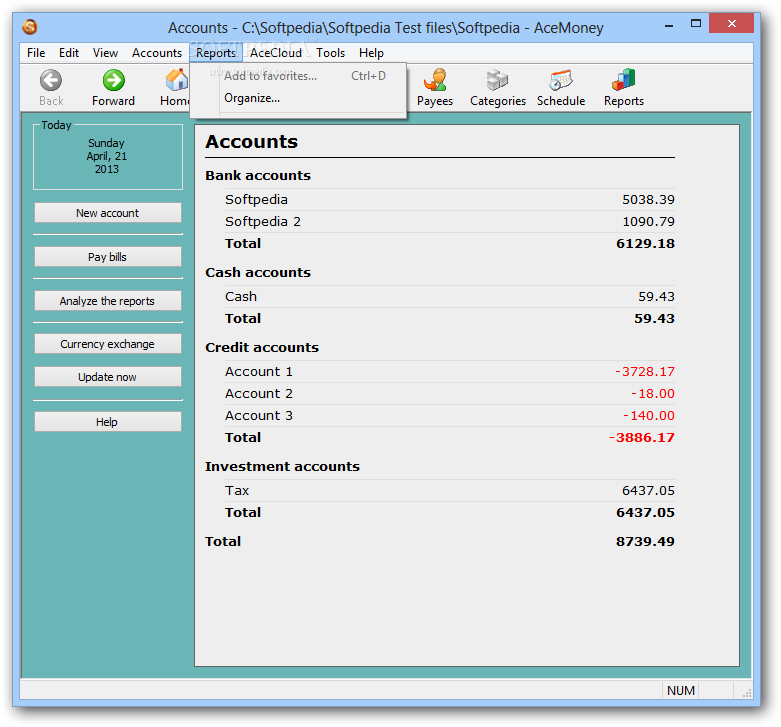Open the File menu

tap(36, 53)
